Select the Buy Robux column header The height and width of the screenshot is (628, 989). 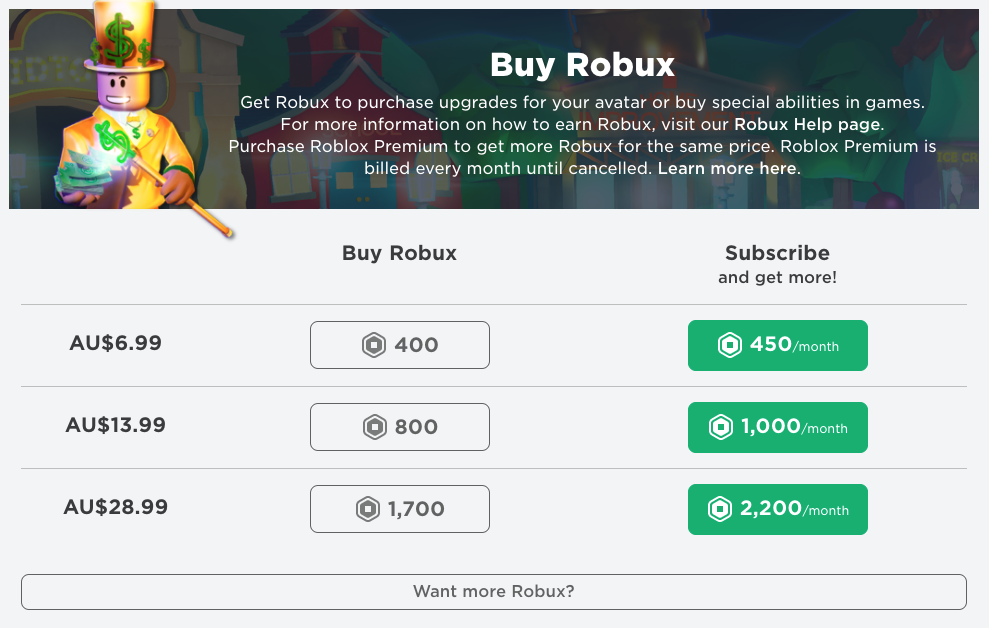tap(398, 254)
